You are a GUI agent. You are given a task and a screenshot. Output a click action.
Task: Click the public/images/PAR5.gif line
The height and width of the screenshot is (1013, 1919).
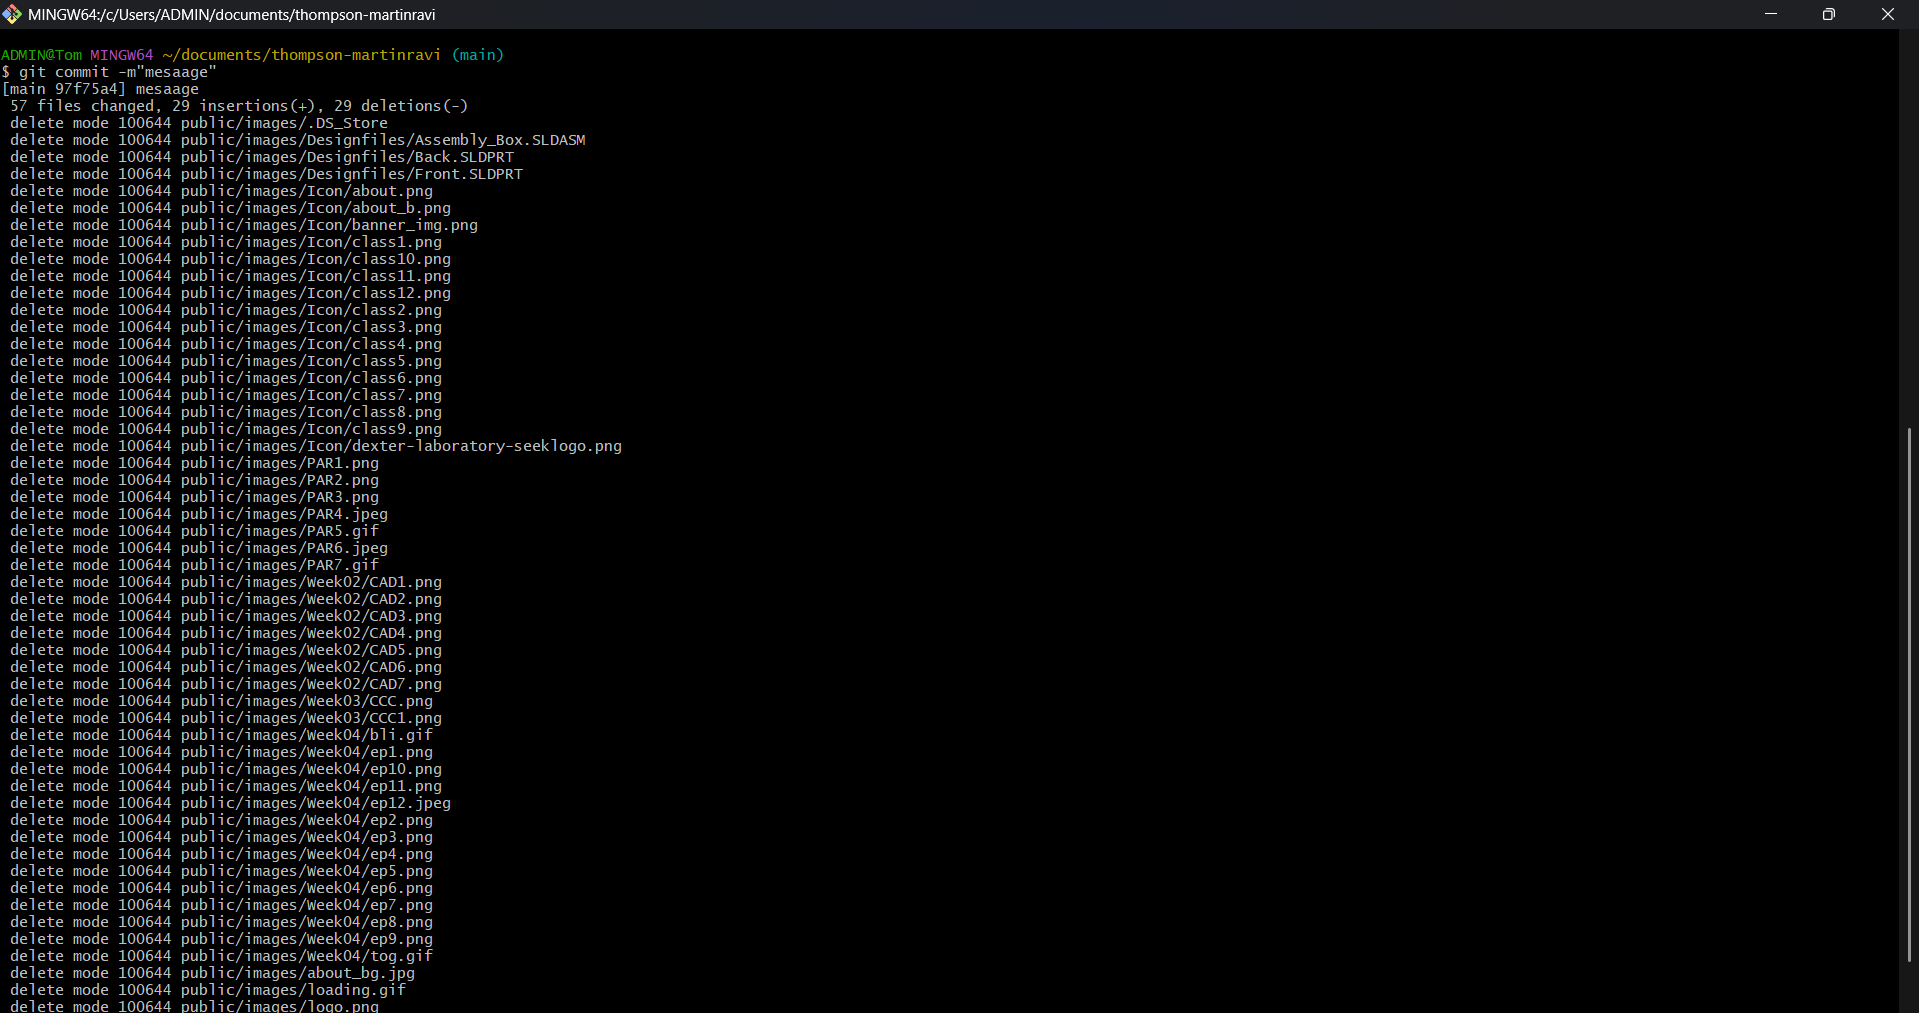(195, 531)
